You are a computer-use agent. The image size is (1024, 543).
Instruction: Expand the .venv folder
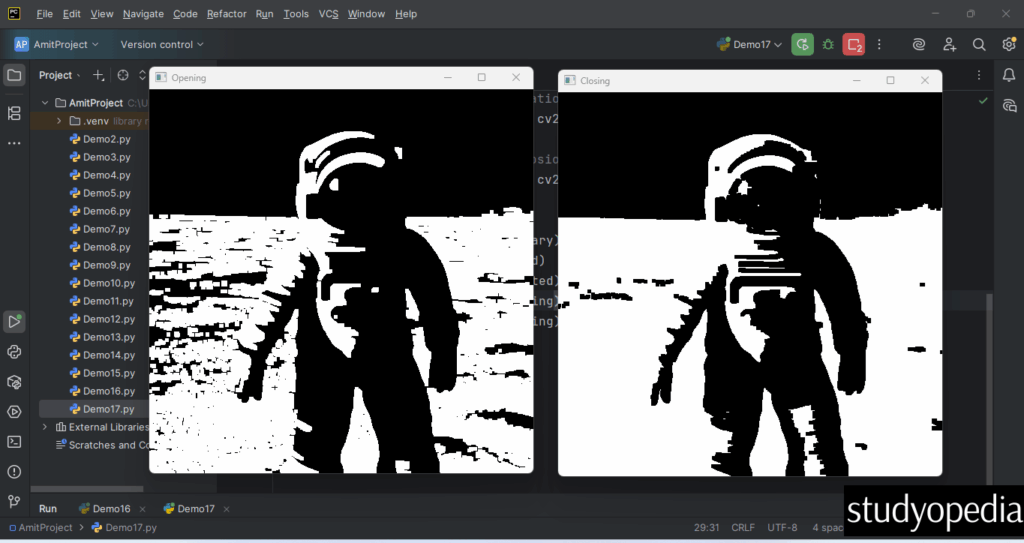tap(59, 121)
